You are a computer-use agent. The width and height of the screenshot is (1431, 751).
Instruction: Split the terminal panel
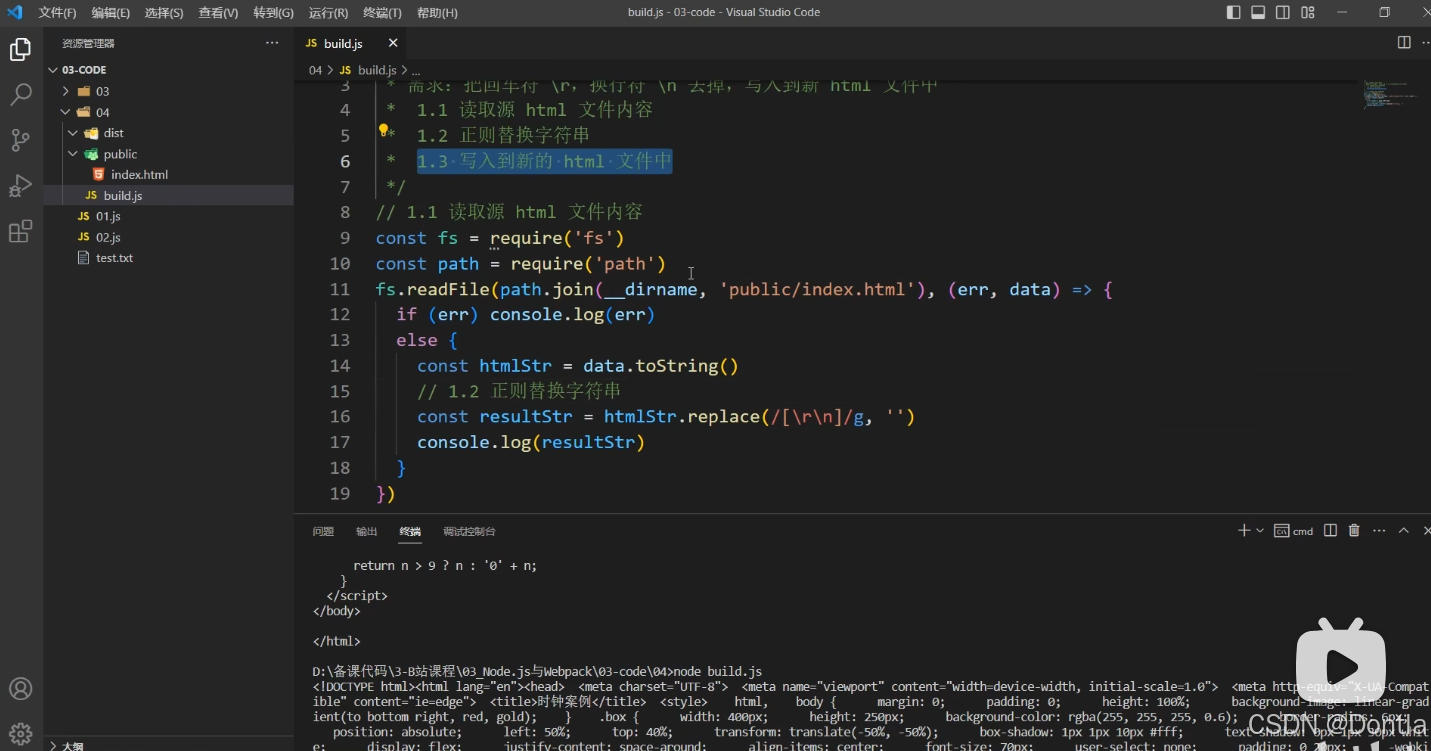coord(1330,531)
